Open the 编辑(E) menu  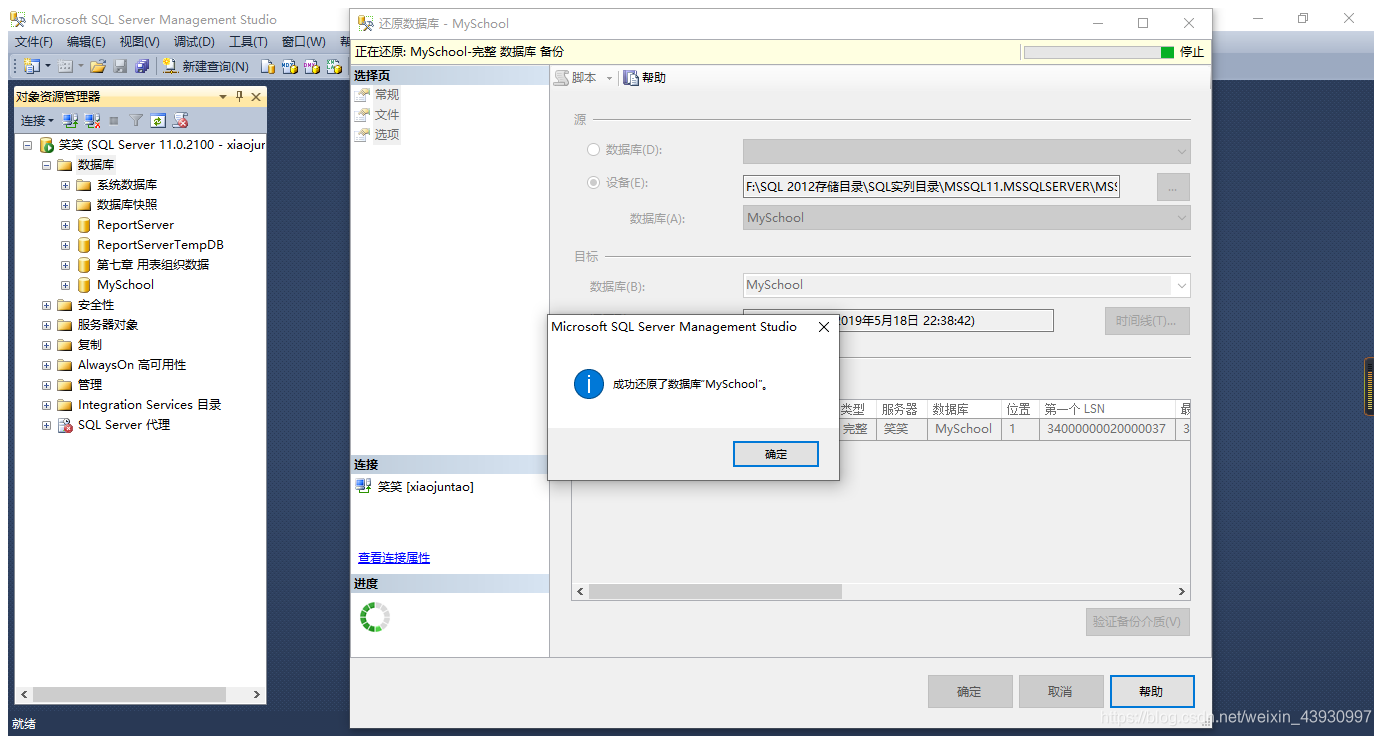click(86, 42)
